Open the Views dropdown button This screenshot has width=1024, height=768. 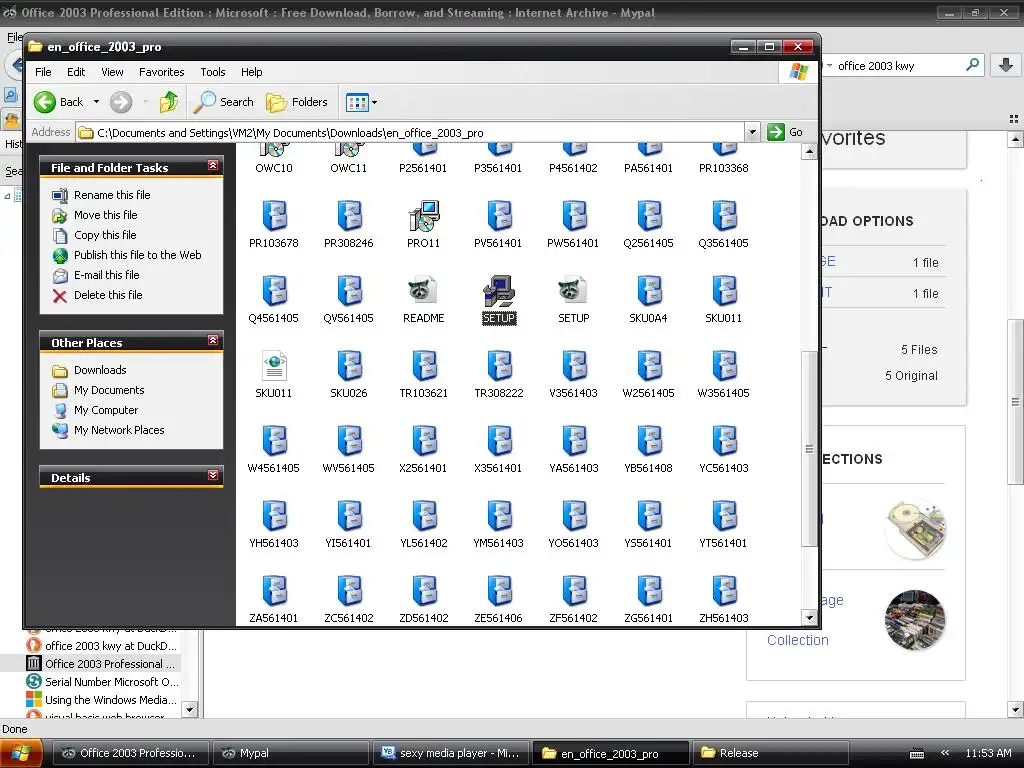361,102
